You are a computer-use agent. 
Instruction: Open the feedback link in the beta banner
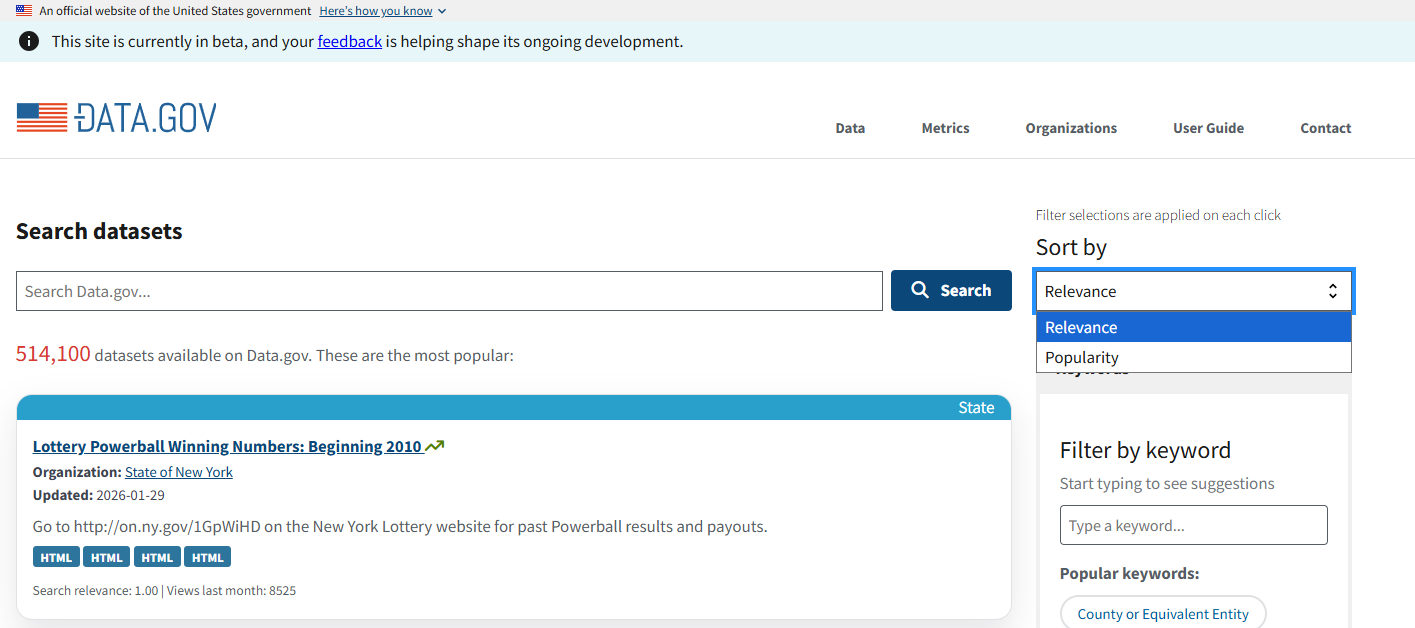tap(349, 41)
